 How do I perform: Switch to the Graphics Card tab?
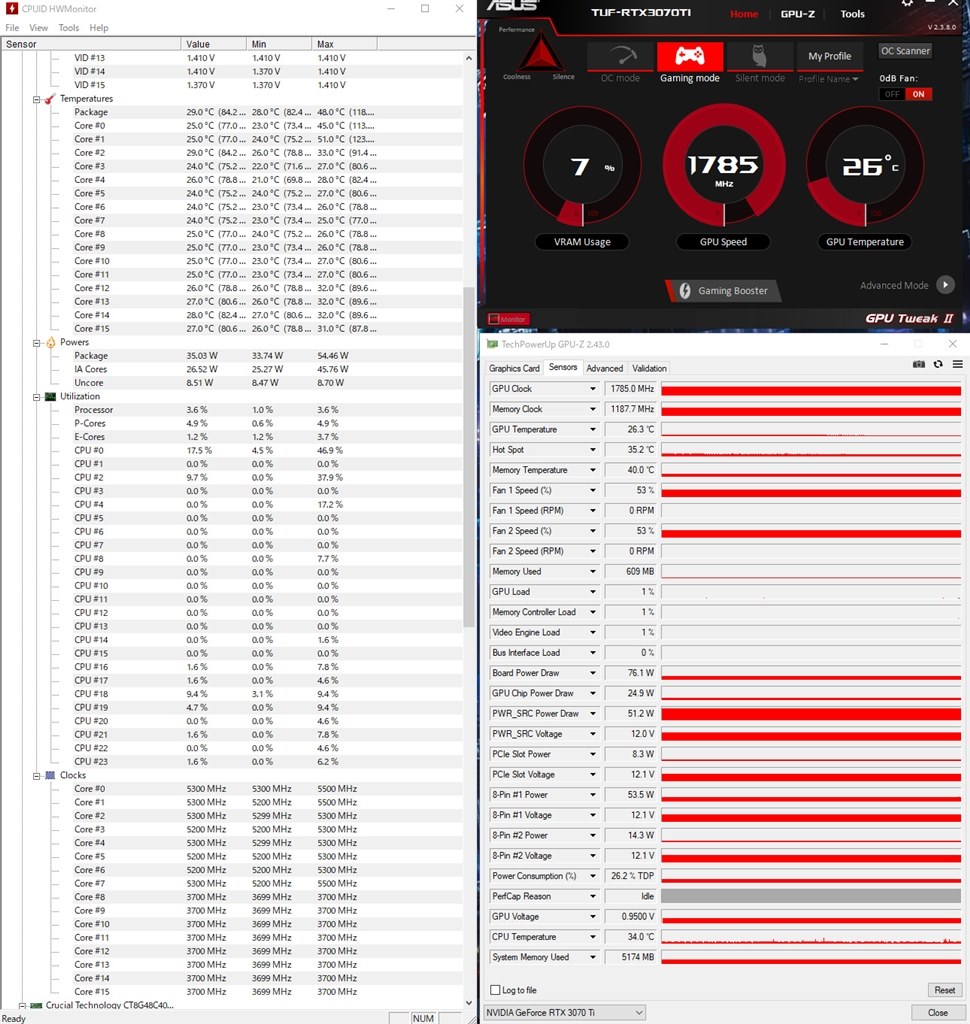tap(514, 368)
